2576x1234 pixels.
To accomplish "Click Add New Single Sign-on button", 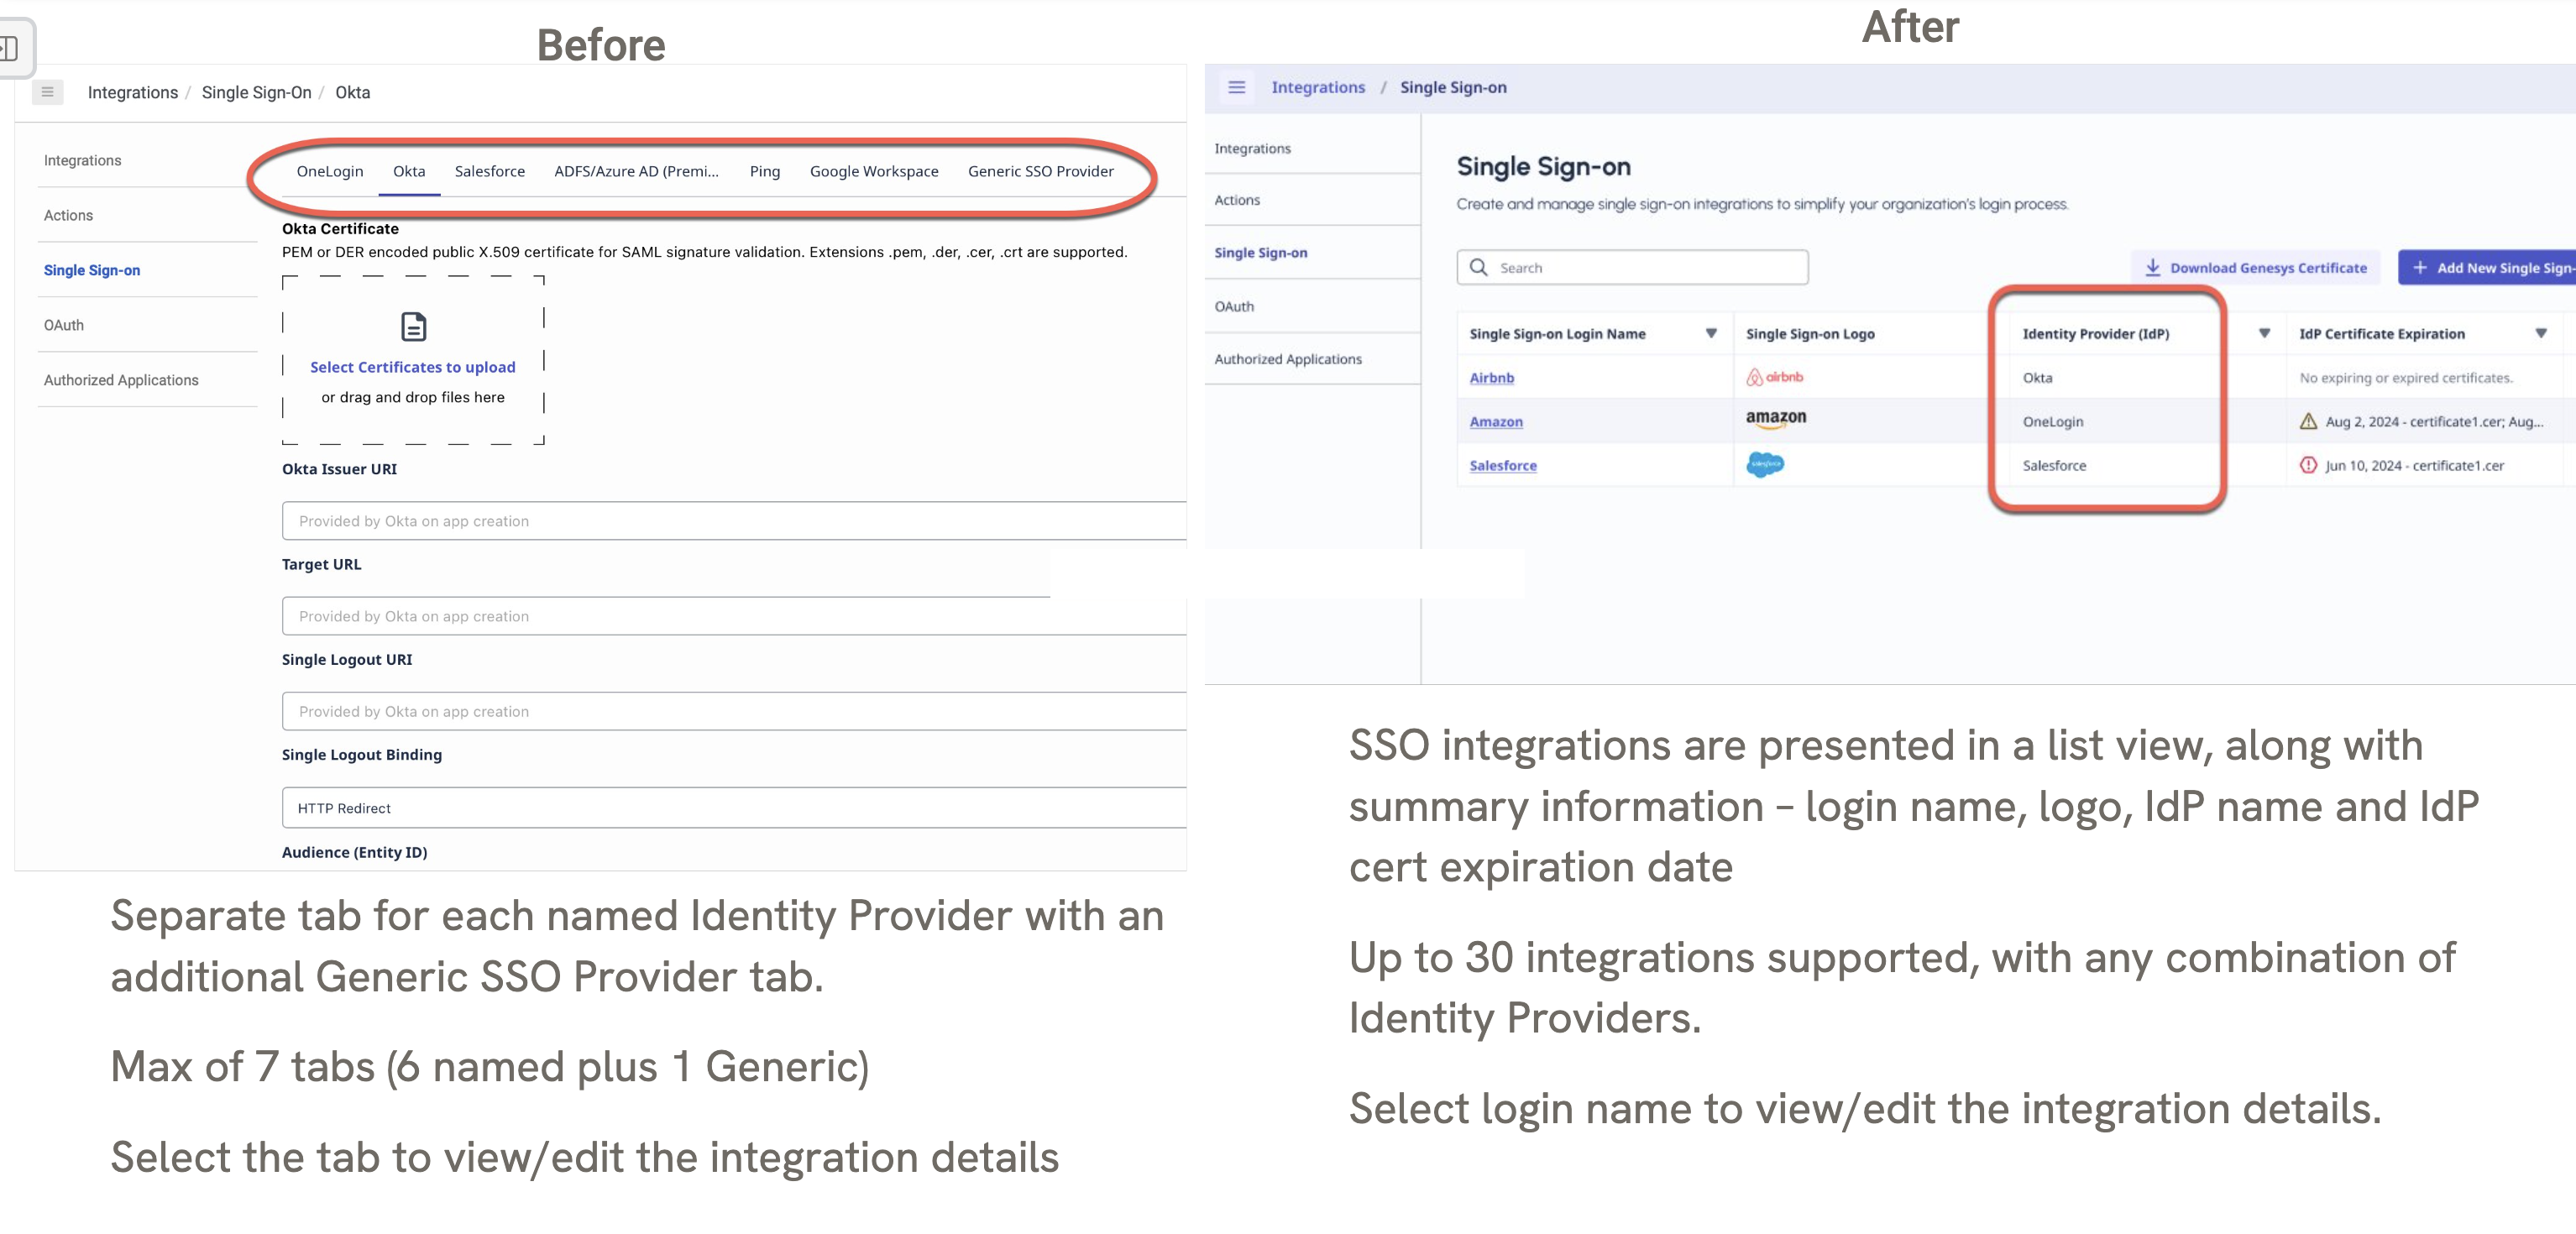I will tap(2487, 267).
